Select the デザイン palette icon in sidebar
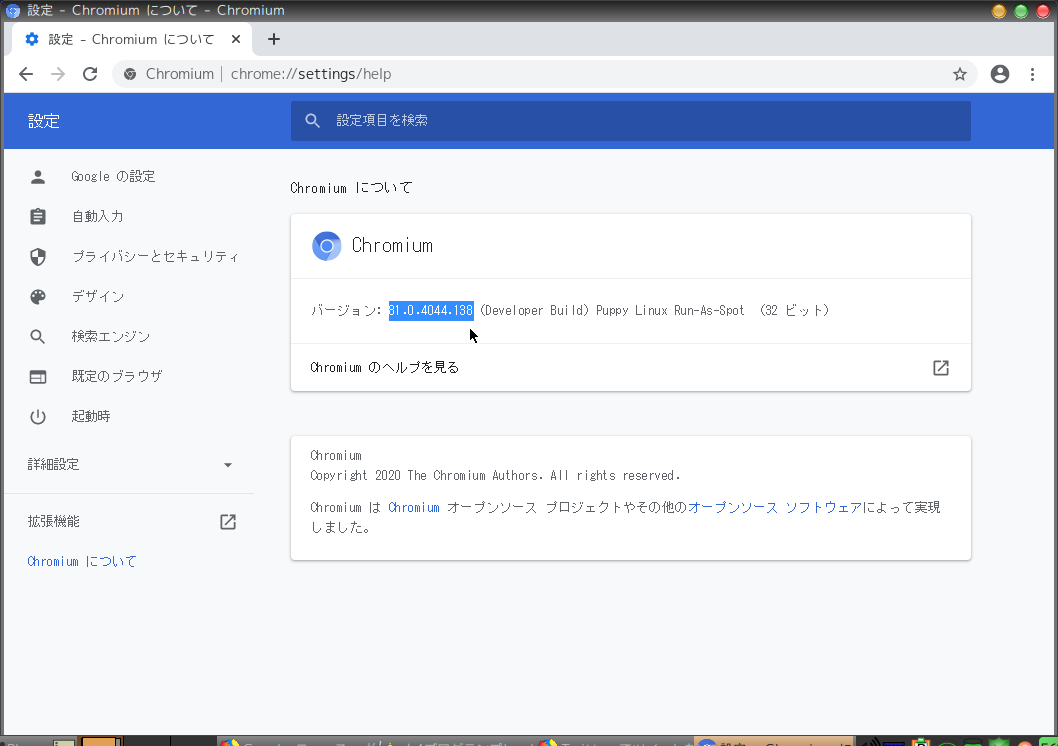 (37, 296)
